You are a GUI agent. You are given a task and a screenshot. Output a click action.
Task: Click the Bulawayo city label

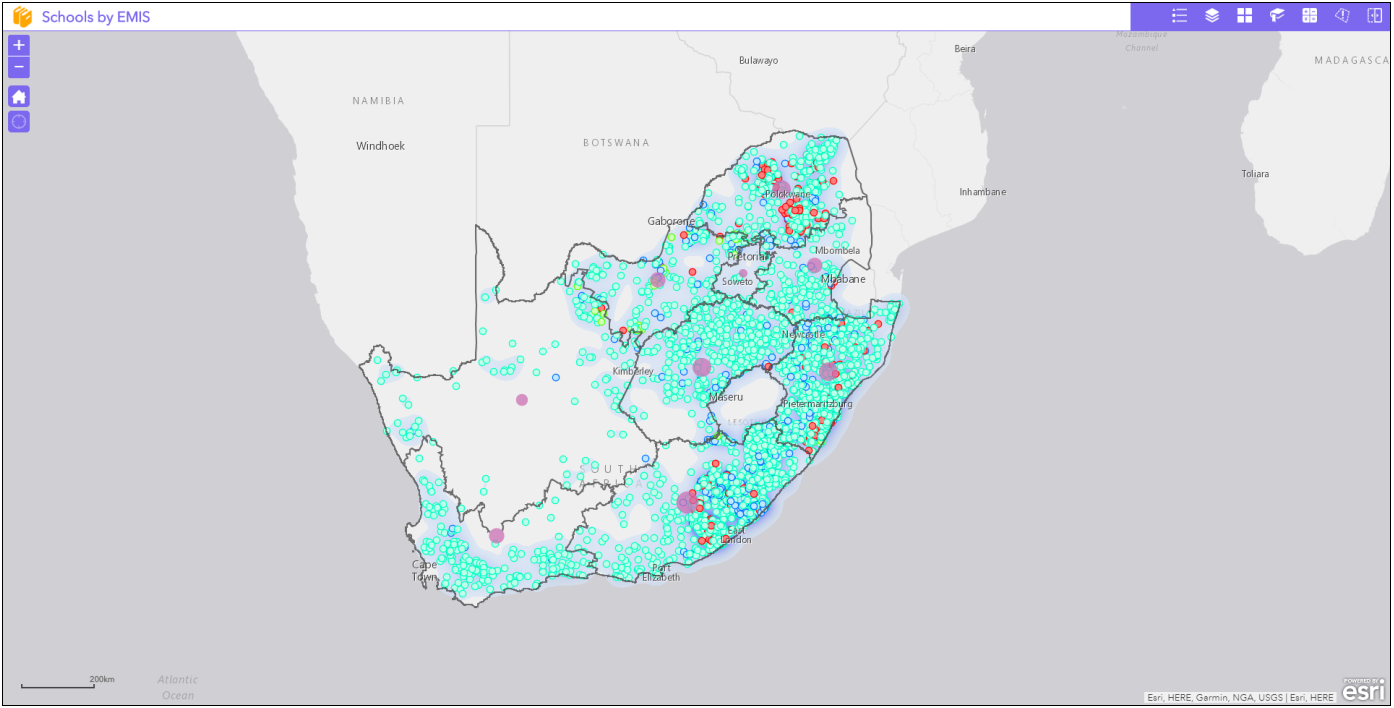758,61
